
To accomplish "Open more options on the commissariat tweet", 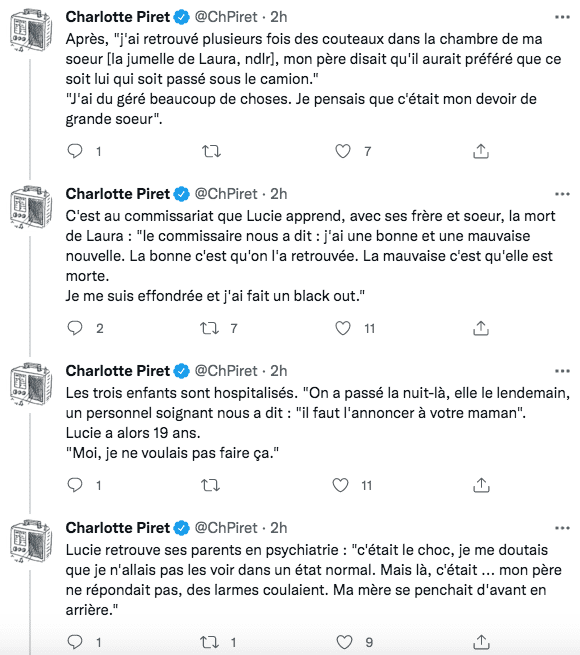I will pos(562,194).
